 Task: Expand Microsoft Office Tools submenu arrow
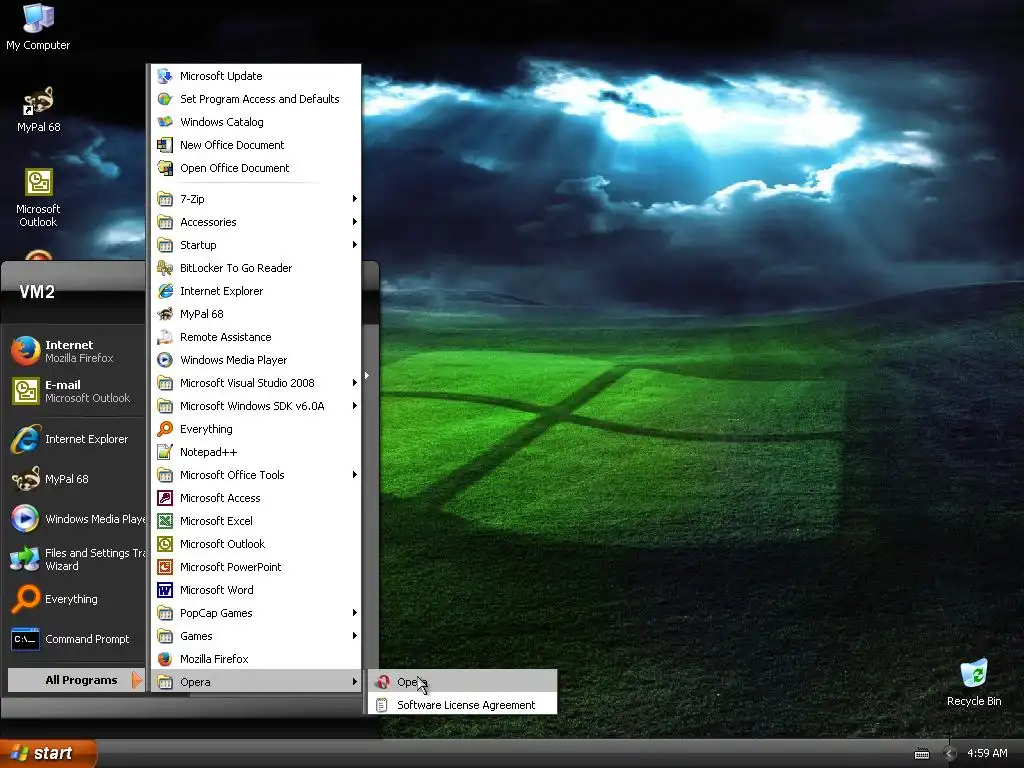pyautogui.click(x=355, y=475)
